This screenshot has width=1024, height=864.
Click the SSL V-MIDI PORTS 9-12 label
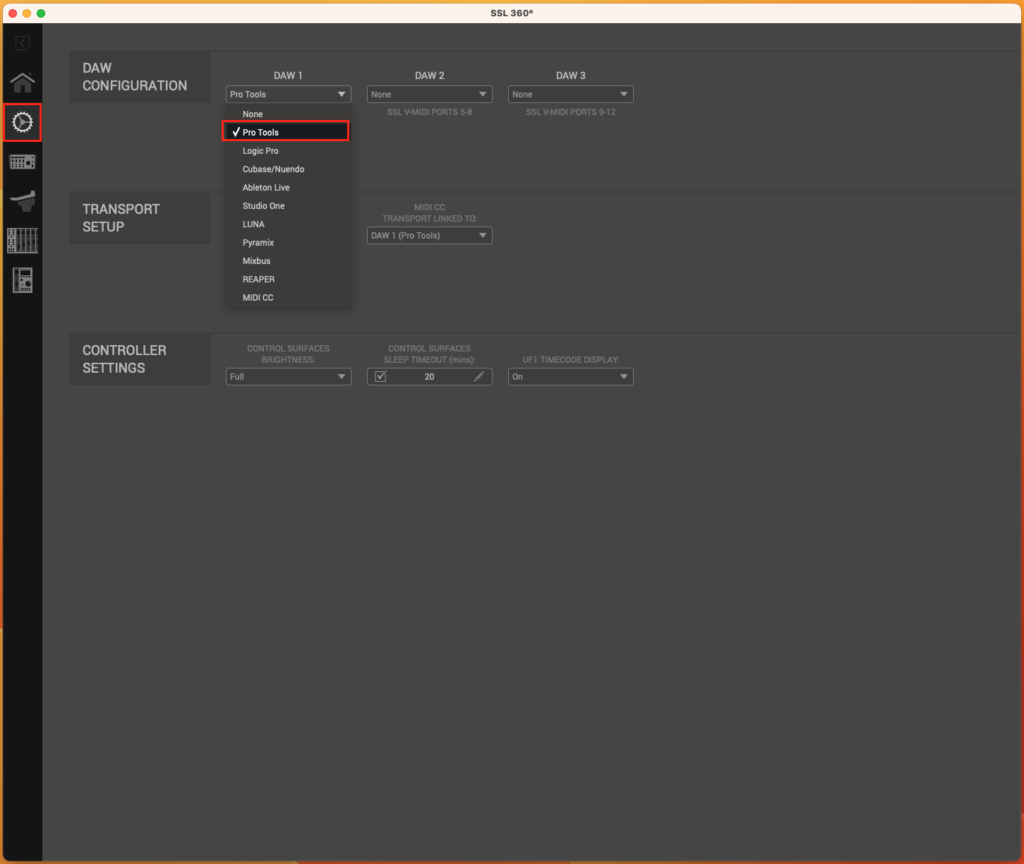coord(570,112)
